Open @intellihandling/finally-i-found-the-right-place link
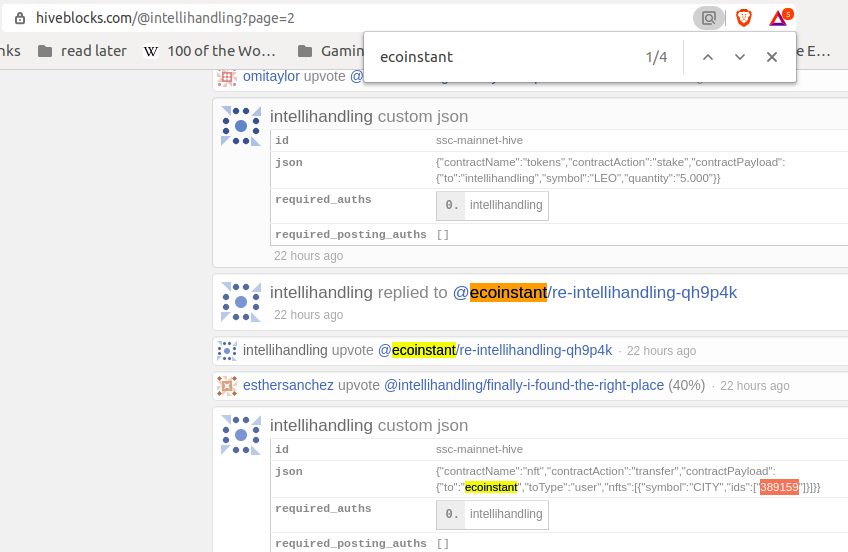848x552 pixels. (x=524, y=385)
